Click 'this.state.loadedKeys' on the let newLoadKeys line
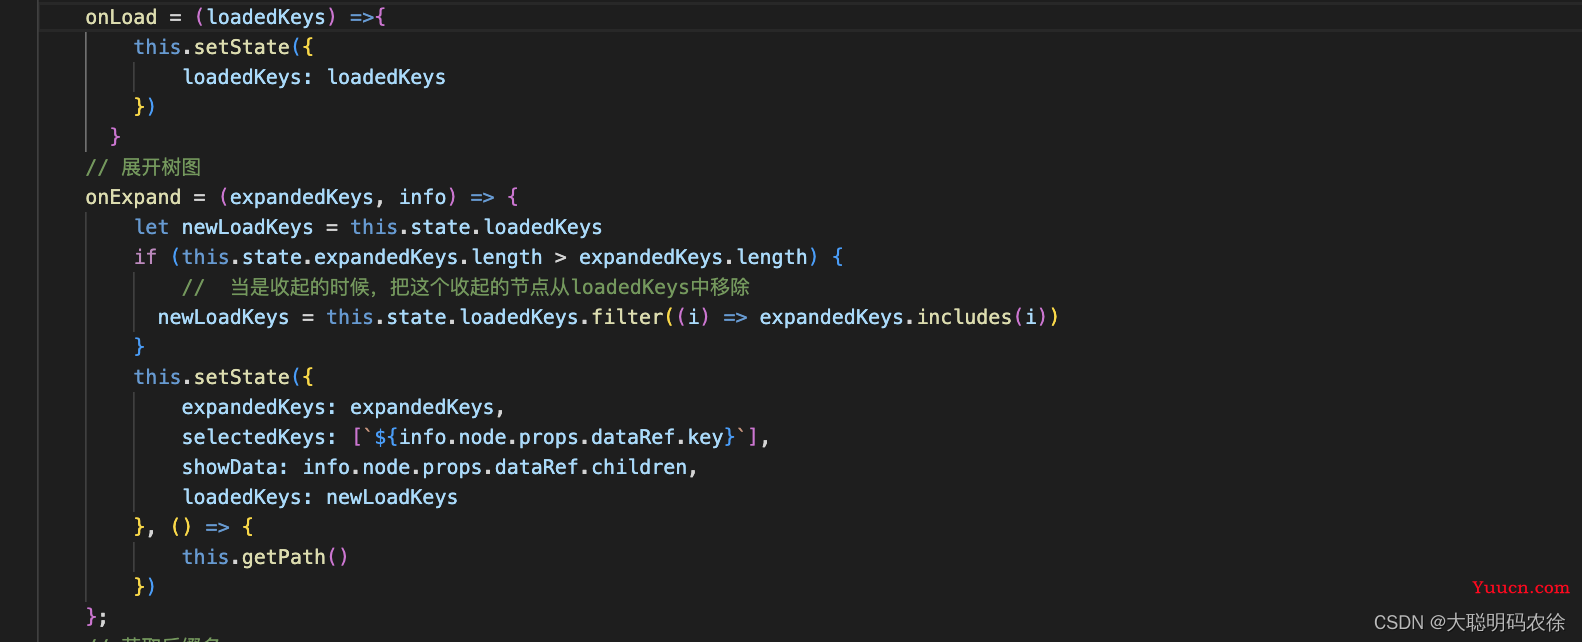 tap(476, 227)
